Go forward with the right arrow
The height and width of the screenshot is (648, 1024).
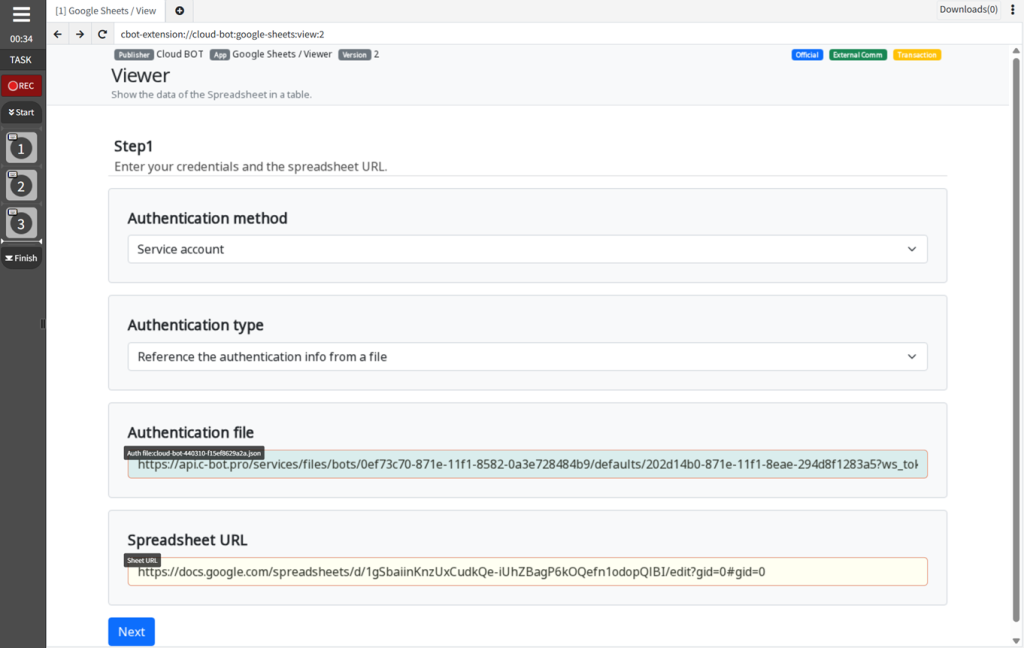click(x=80, y=34)
